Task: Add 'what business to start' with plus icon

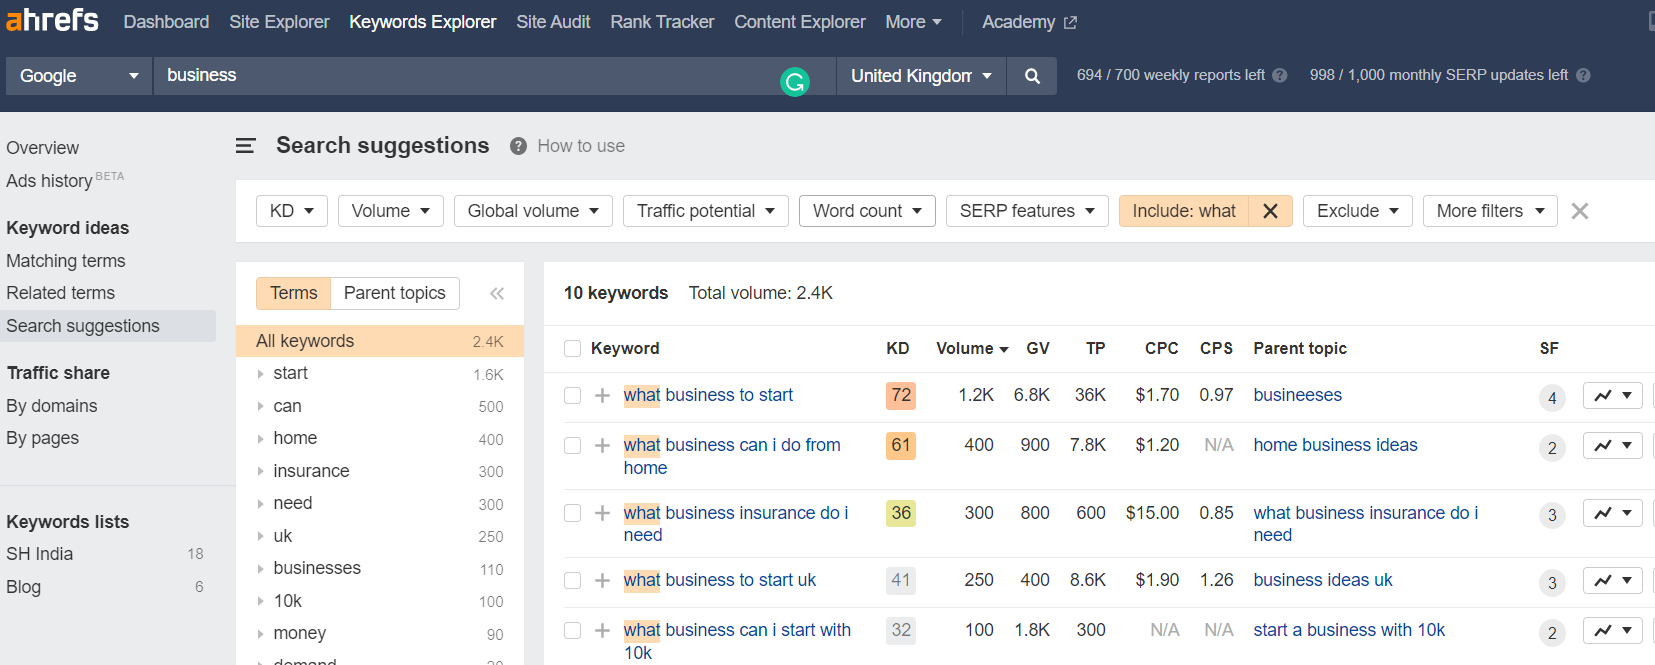Action: 602,395
